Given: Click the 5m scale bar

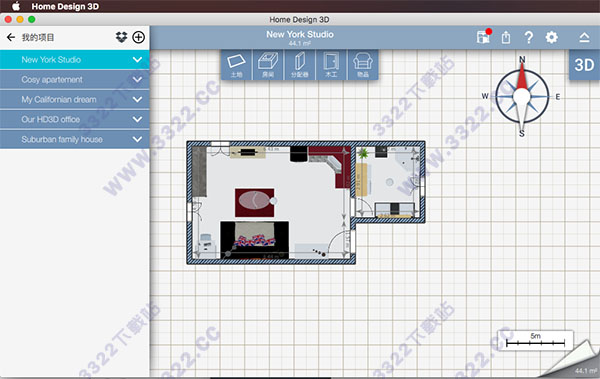Looking at the screenshot, I should (x=535, y=340).
